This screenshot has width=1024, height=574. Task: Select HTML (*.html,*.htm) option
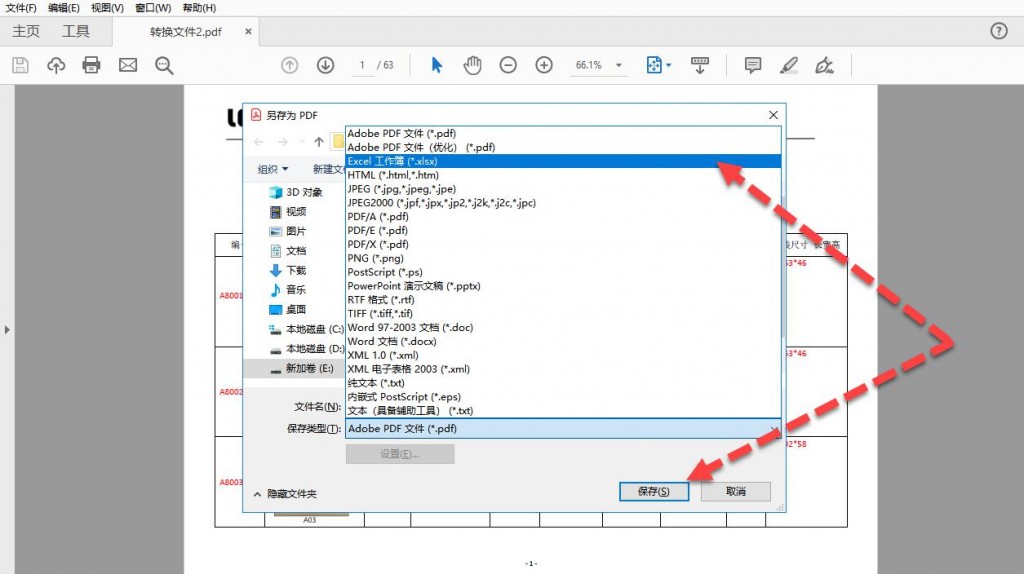click(x=563, y=175)
